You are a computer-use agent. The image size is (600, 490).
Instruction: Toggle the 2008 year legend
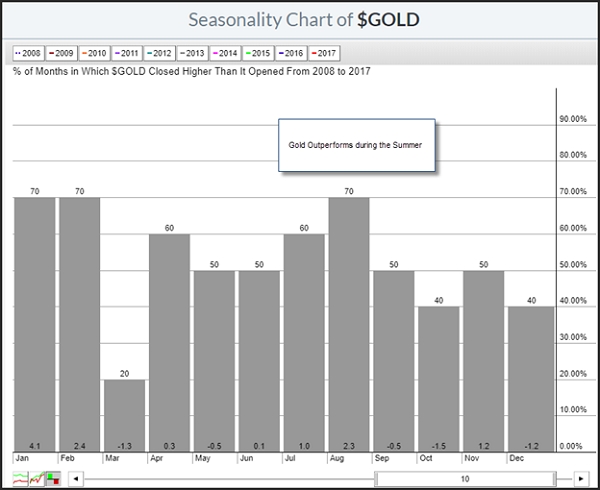(29, 52)
